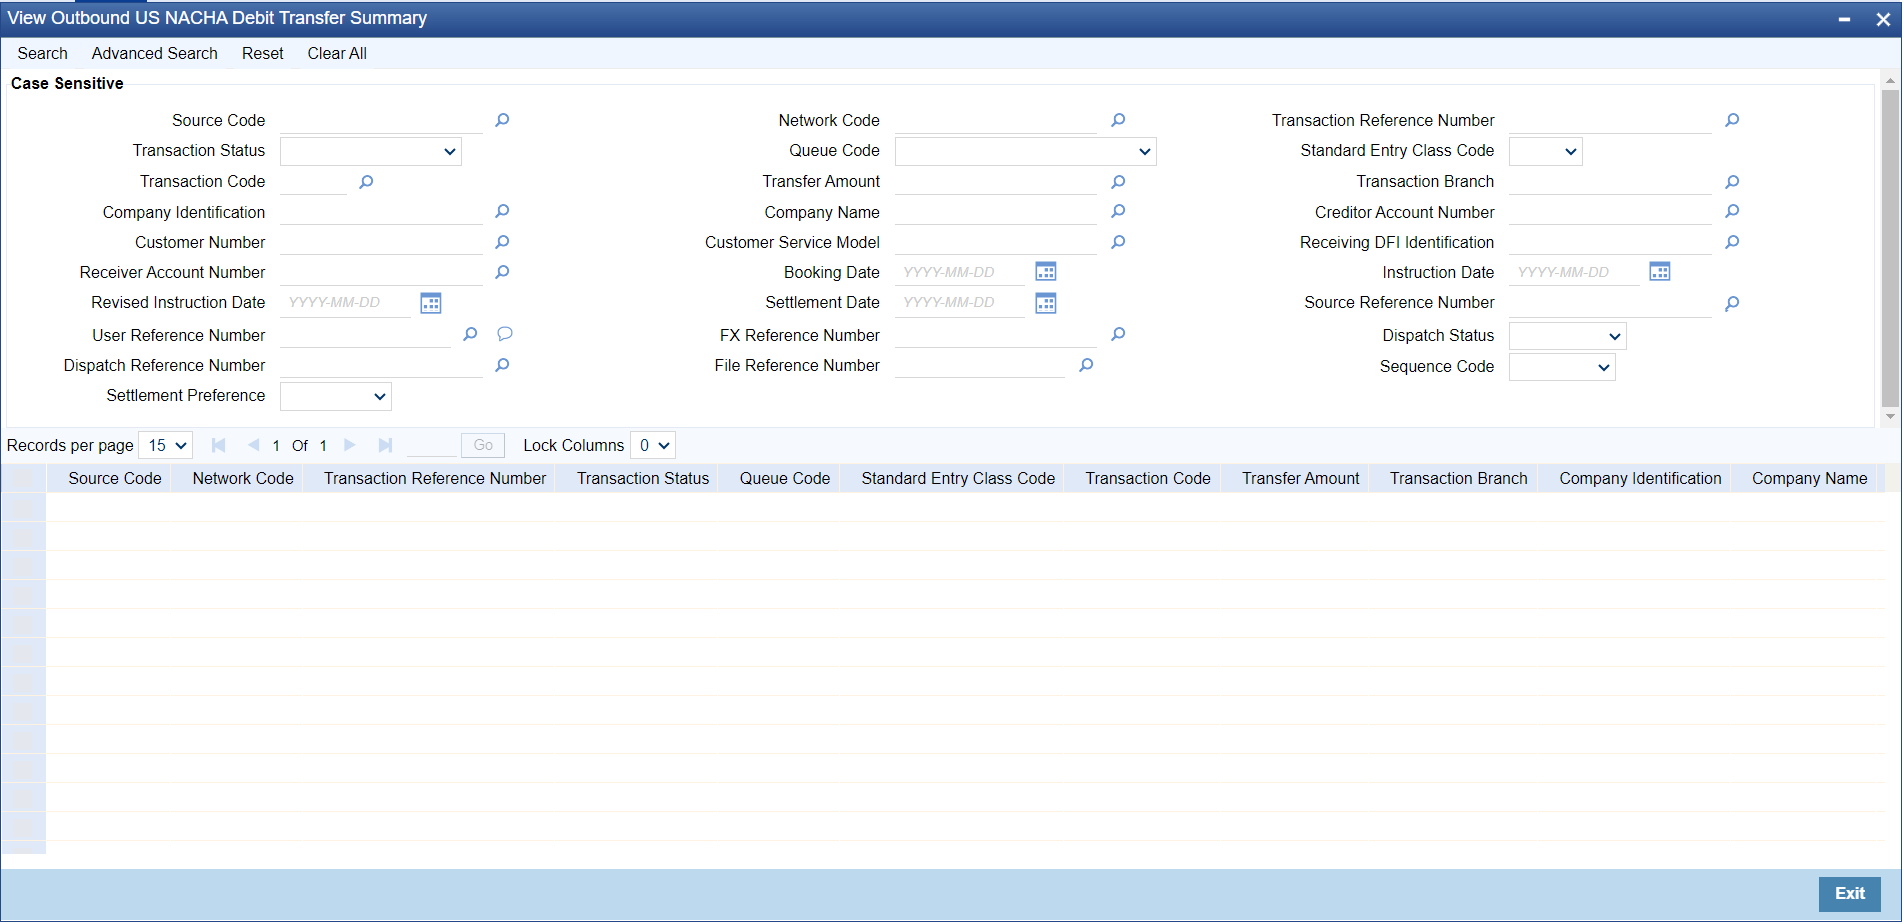Open lookup for Transaction Reference Number
The image size is (1903, 924).
(1732, 120)
